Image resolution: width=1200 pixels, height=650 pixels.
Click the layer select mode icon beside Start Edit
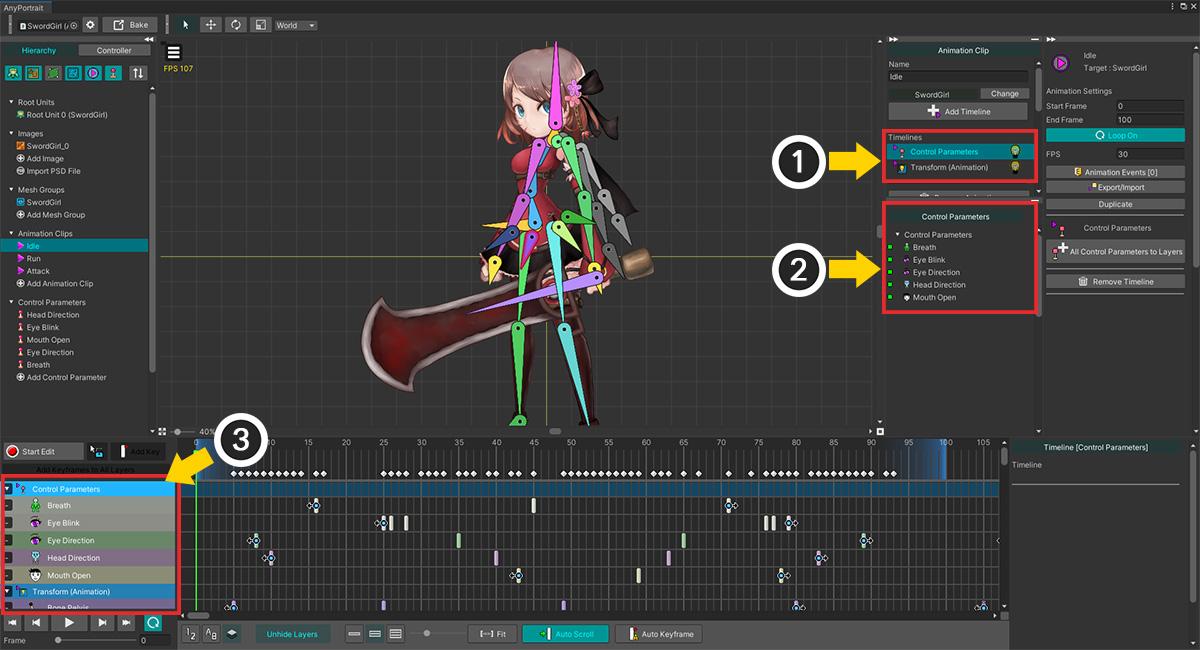pyautogui.click(x=96, y=452)
